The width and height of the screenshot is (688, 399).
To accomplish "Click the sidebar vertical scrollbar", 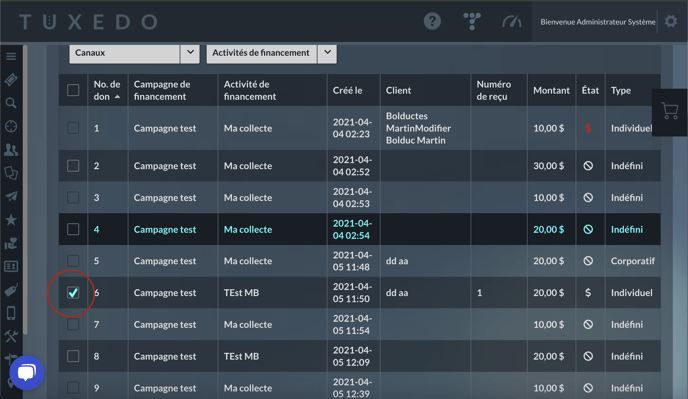I will tap(25, 189).
